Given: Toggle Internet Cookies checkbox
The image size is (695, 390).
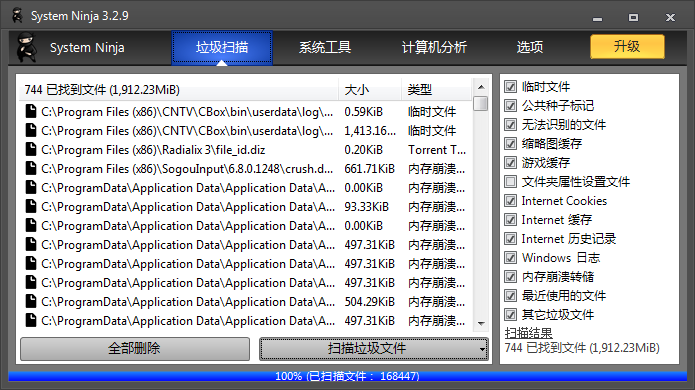Looking at the screenshot, I should pyautogui.click(x=510, y=201).
